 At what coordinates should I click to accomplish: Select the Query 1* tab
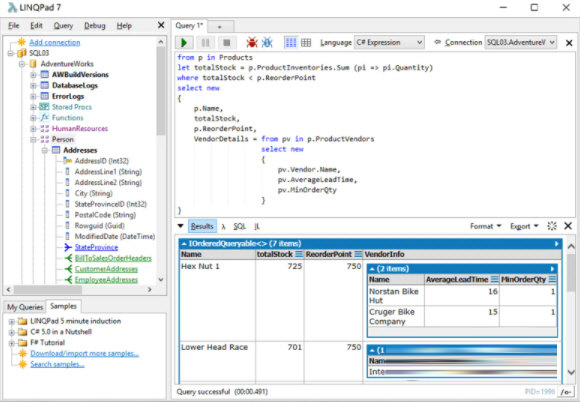[189, 26]
